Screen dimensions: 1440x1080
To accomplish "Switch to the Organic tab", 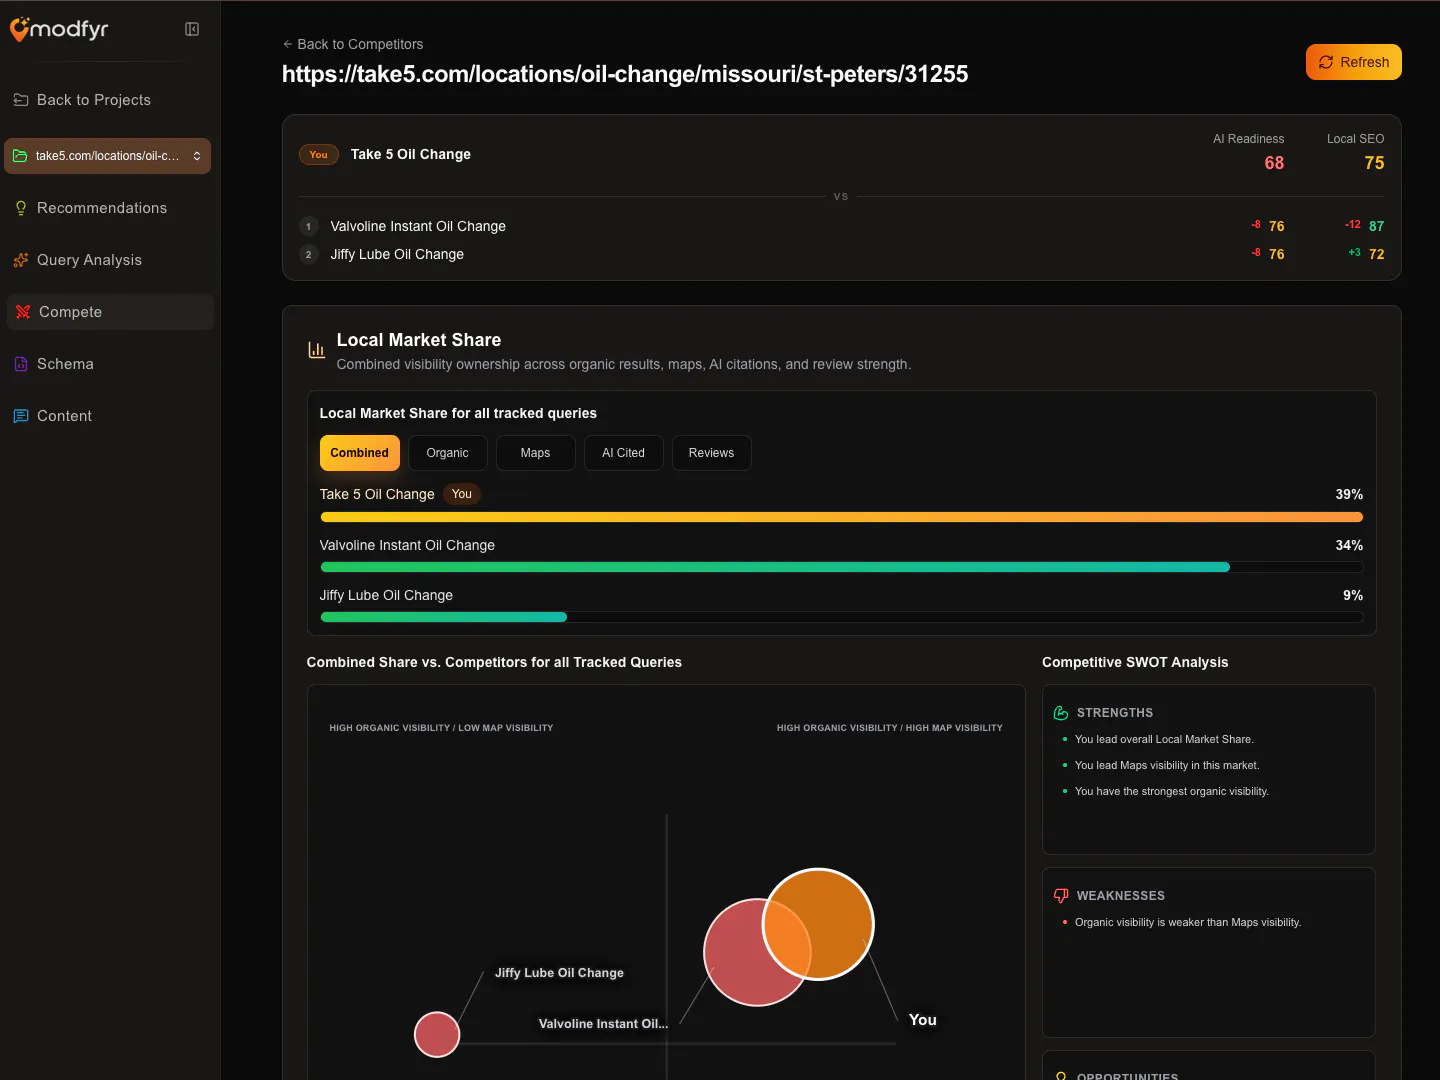I will coord(447,453).
